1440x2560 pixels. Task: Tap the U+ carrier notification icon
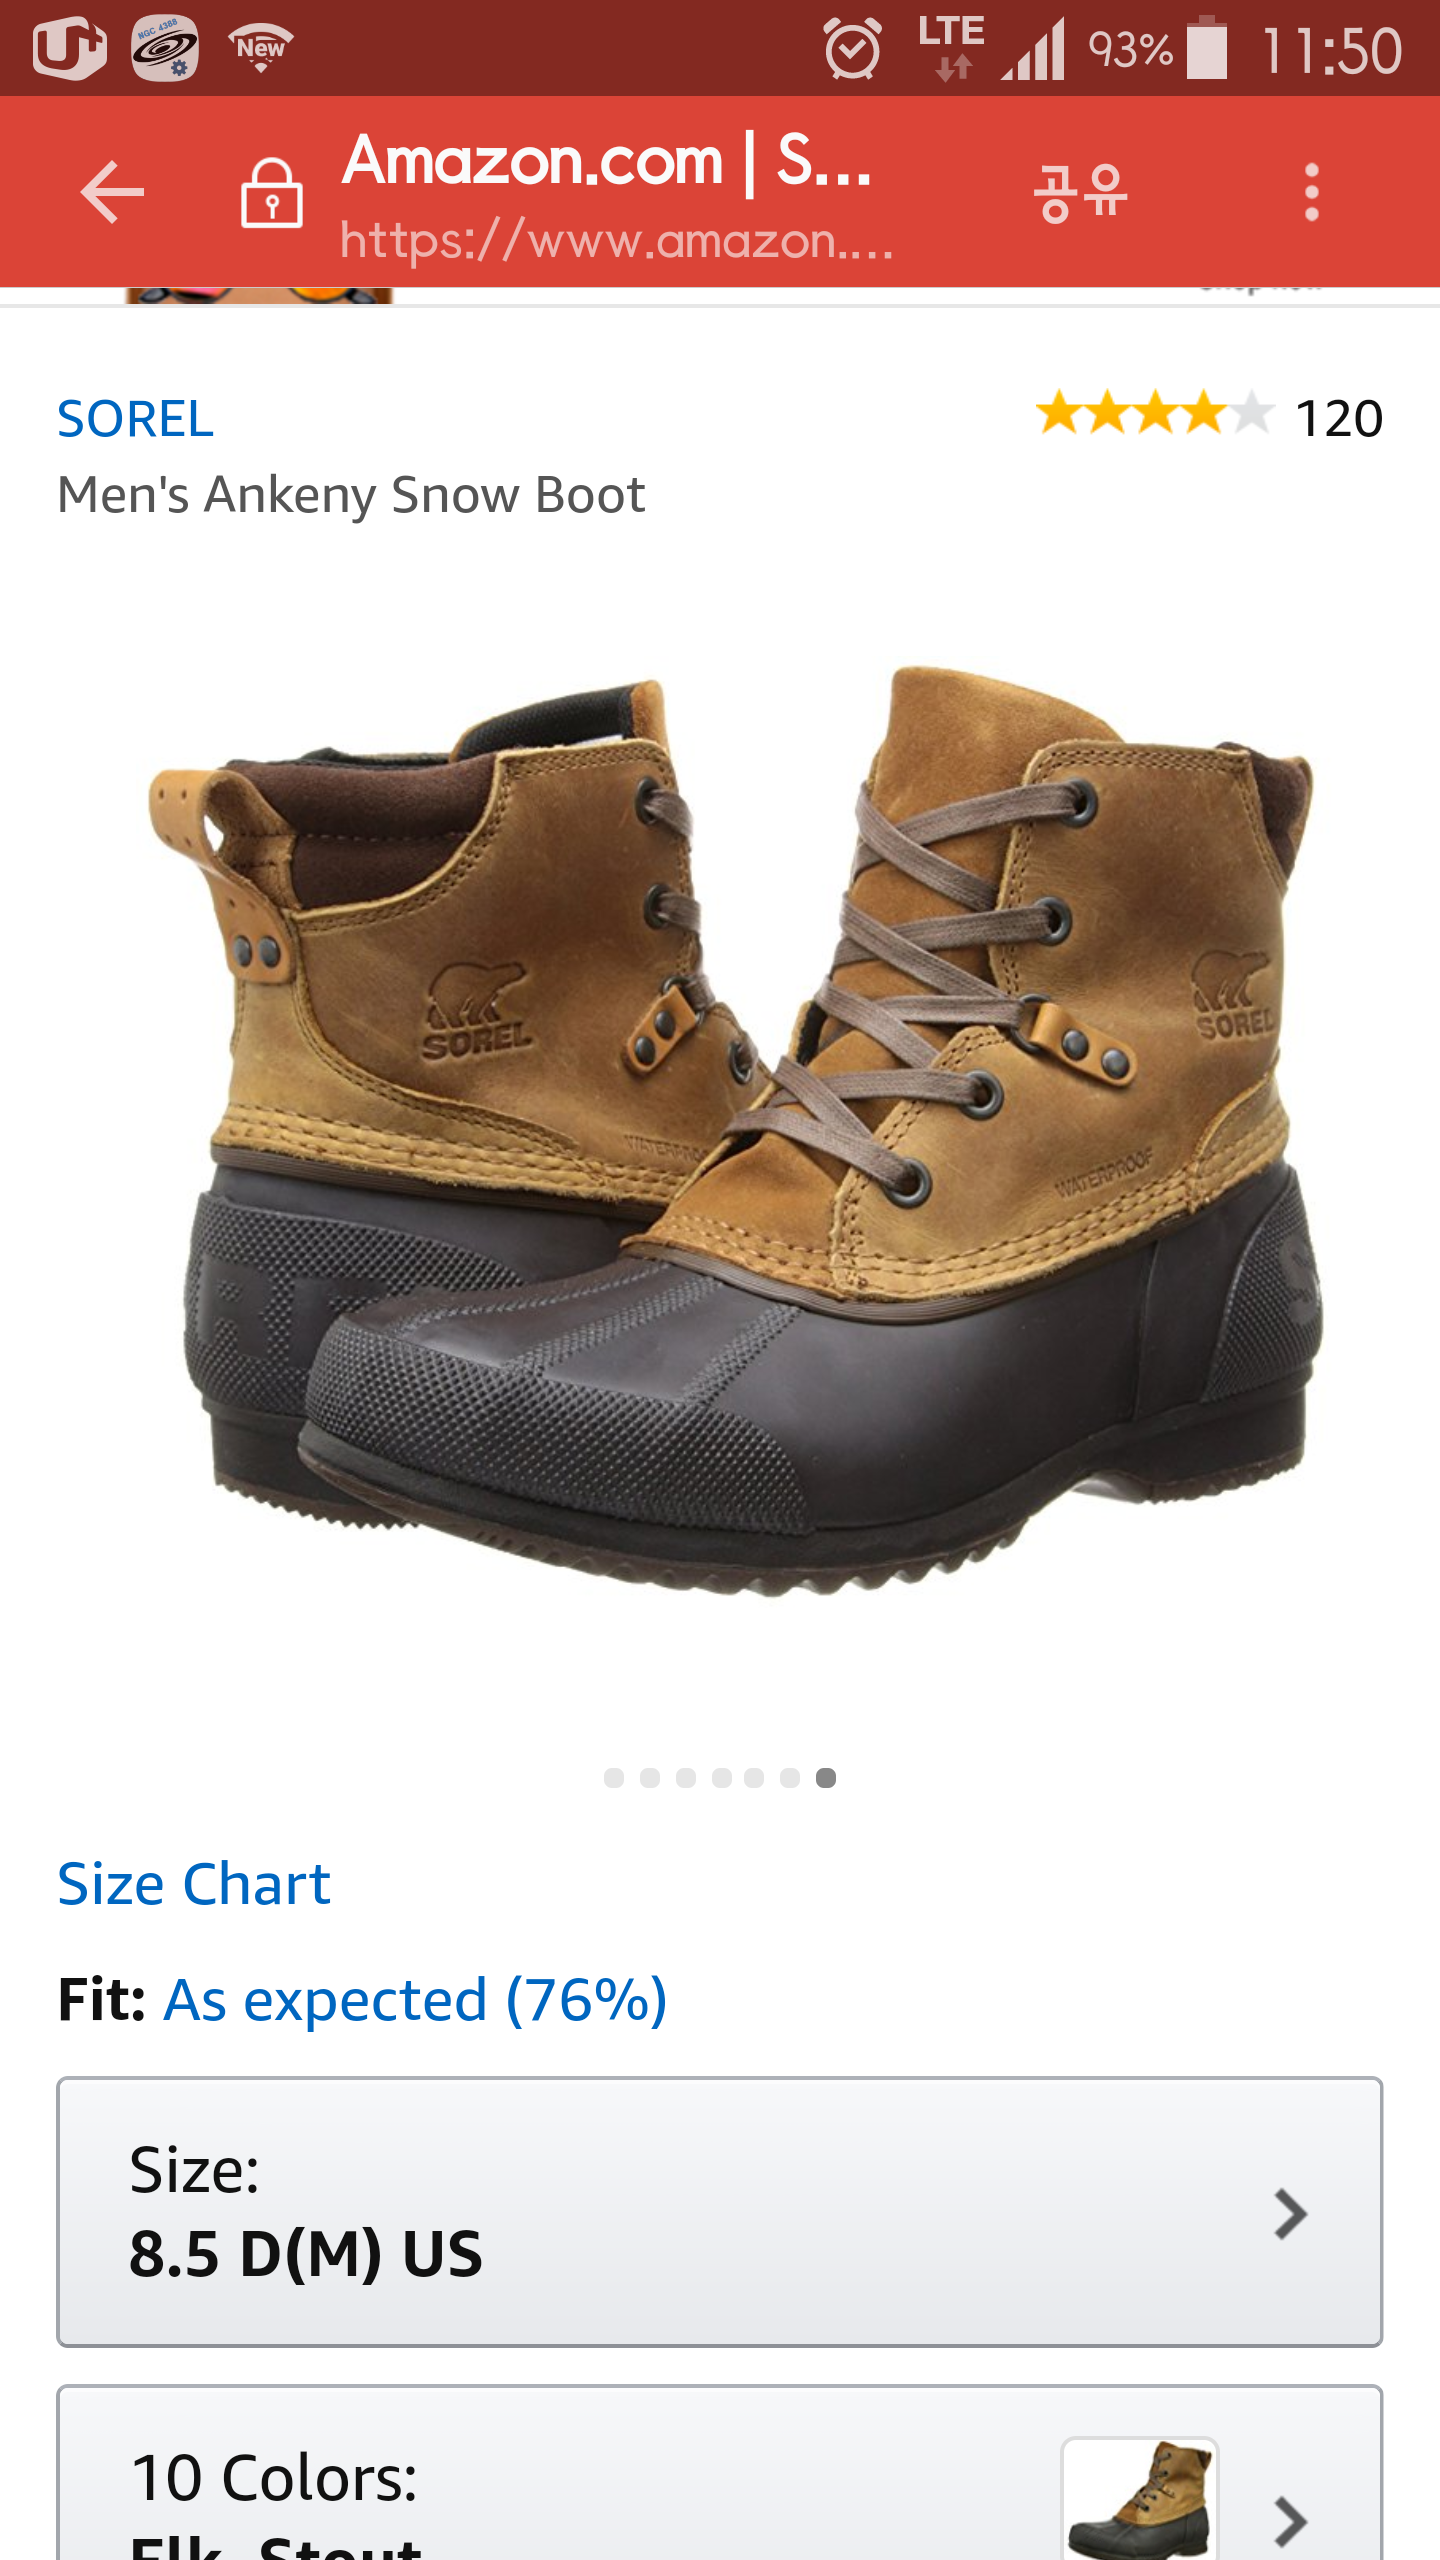[x=69, y=48]
